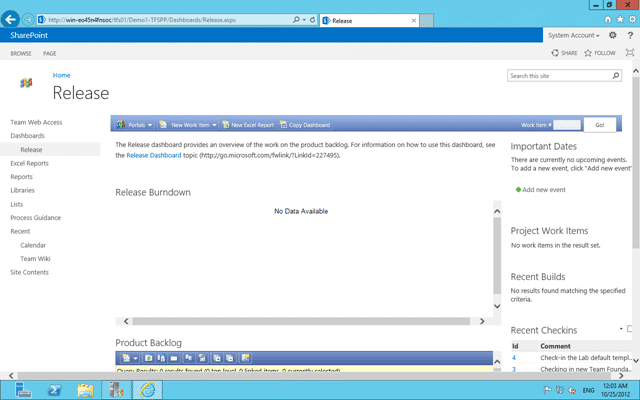This screenshot has height=400, width=640.
Task: Expand the Recent Checkins web part menu
Action: tap(621, 329)
